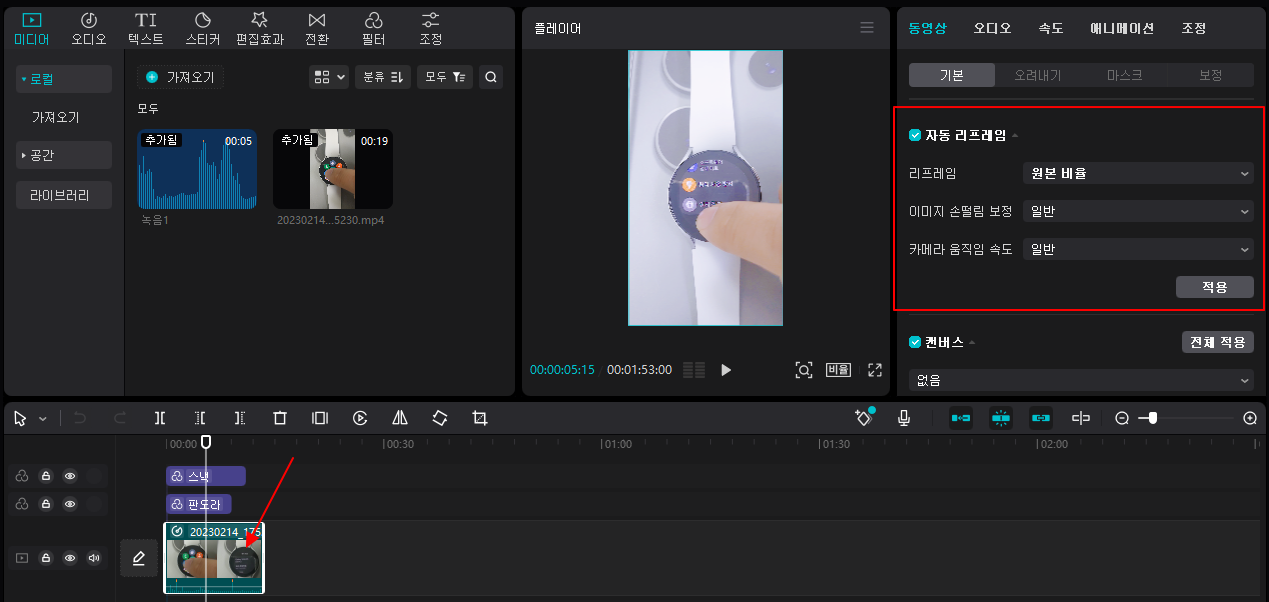Open the 조정 adjustment panel in the top toolbar

point(431,29)
